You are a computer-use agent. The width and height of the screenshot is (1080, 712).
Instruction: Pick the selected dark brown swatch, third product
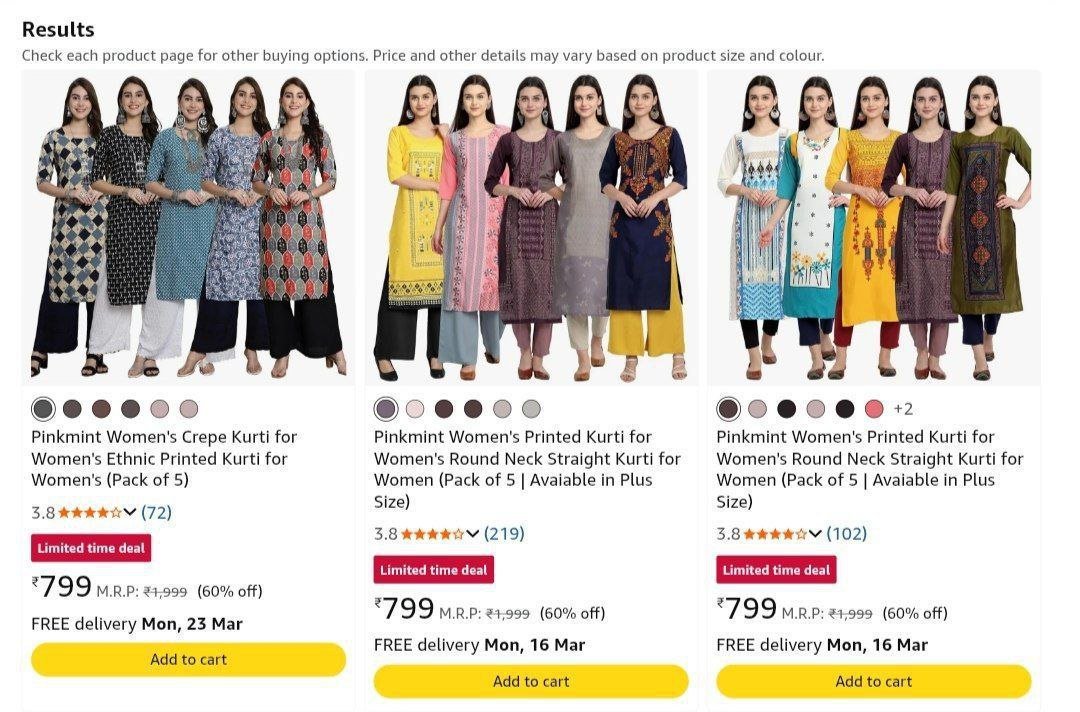(729, 409)
